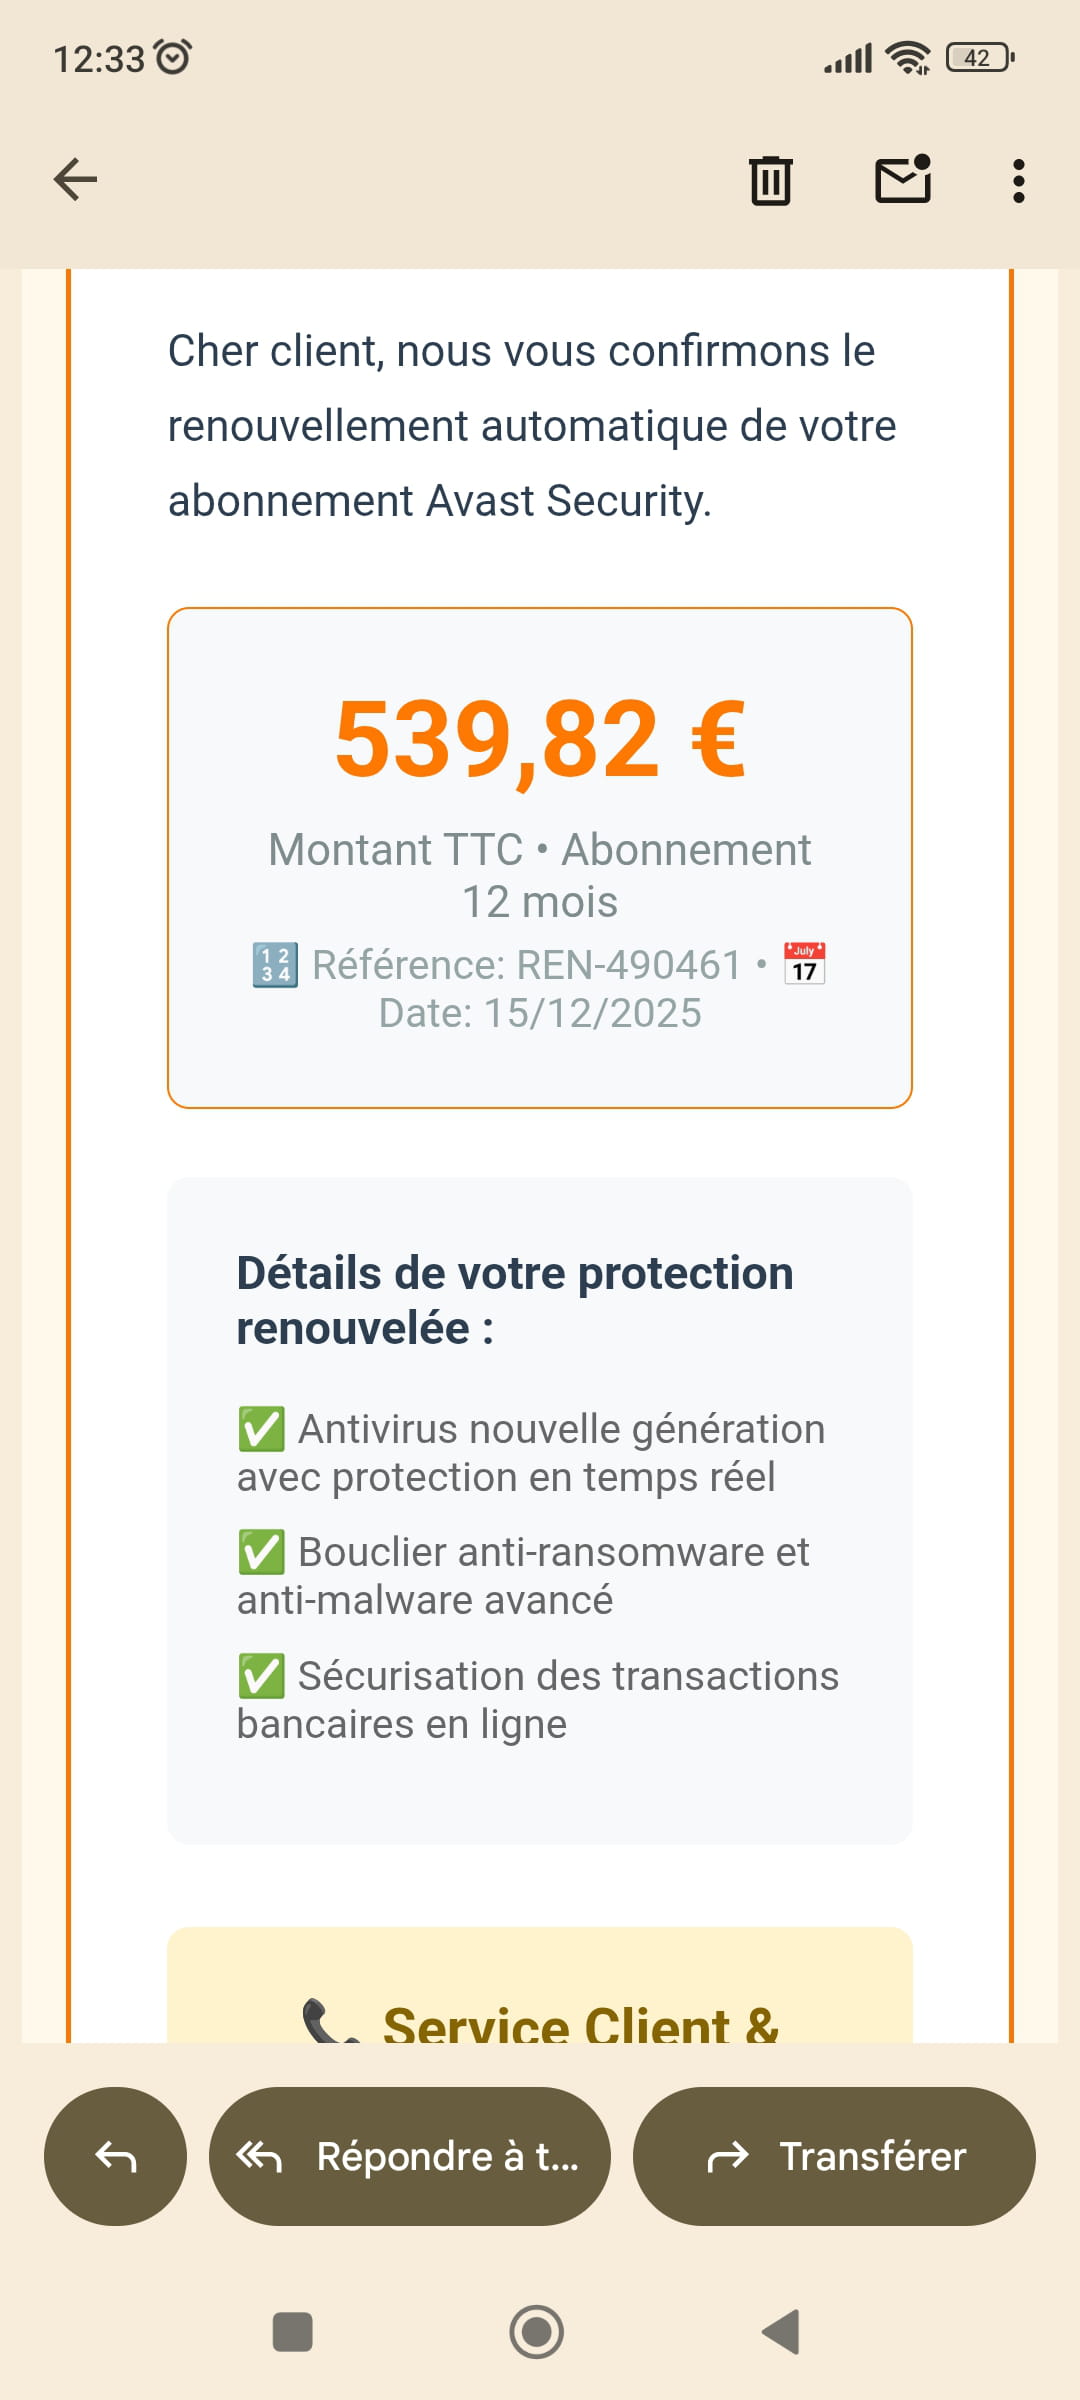Image resolution: width=1080 pixels, height=2400 pixels.
Task: Tap the 539,82 € amount text
Action: click(540, 739)
